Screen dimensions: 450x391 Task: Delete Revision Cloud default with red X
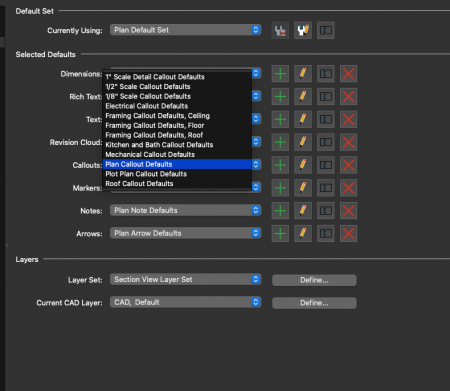[349, 142]
